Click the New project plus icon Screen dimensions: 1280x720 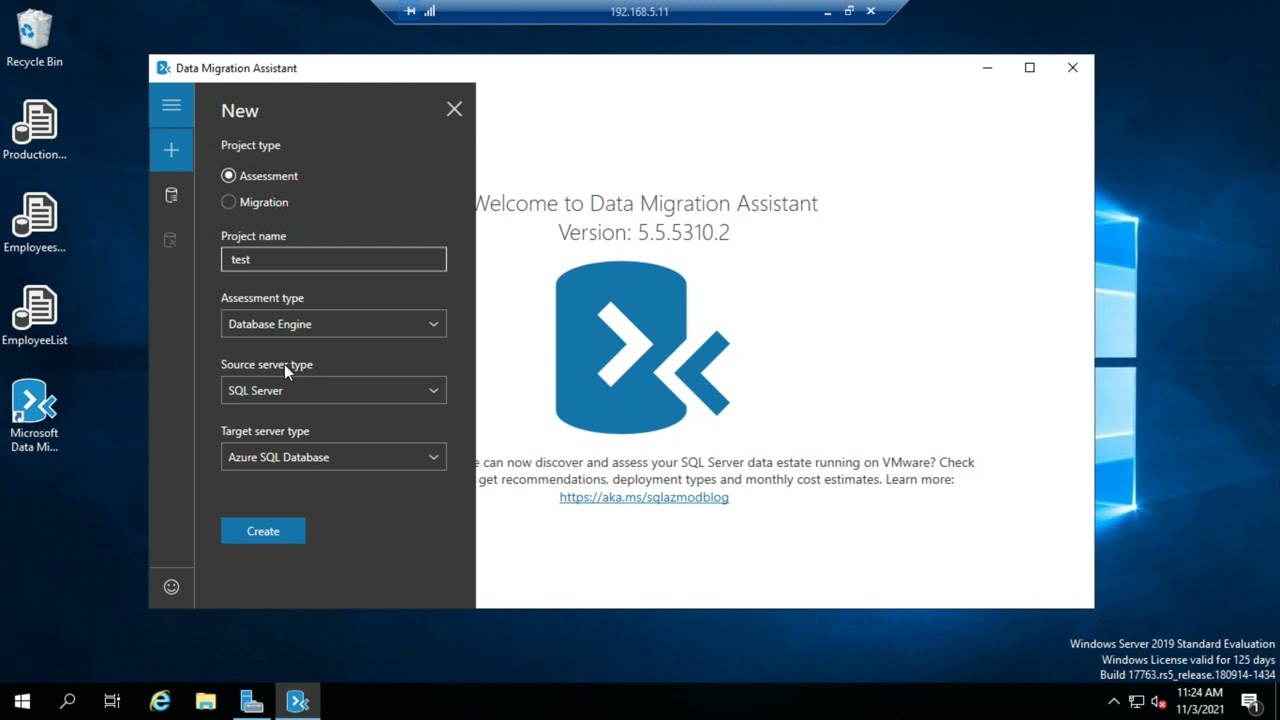[171, 150]
